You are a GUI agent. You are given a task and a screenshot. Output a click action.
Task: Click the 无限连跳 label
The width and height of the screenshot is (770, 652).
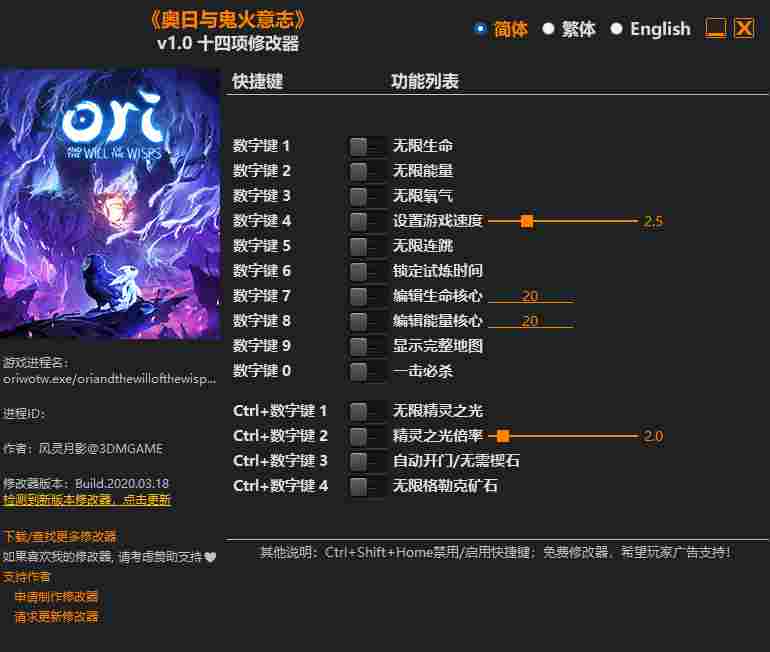pos(422,246)
